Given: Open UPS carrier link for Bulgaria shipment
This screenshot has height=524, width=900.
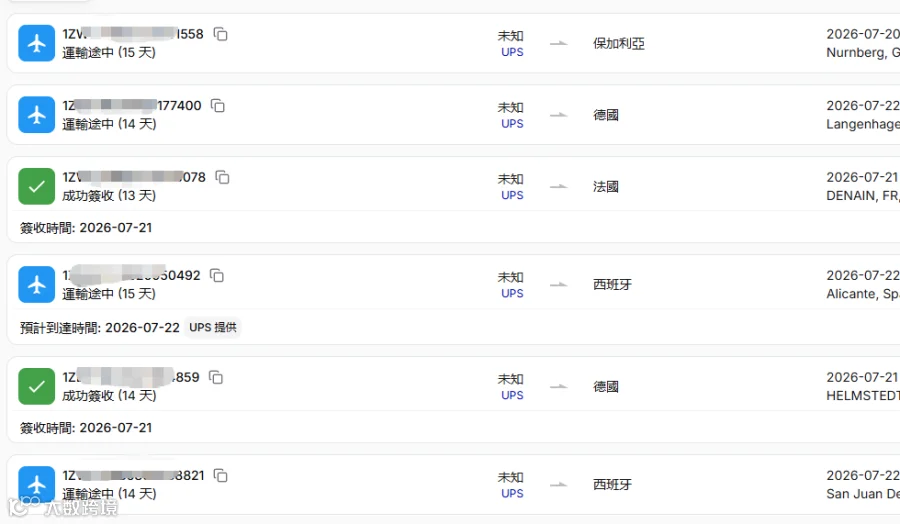Looking at the screenshot, I should point(512,52).
